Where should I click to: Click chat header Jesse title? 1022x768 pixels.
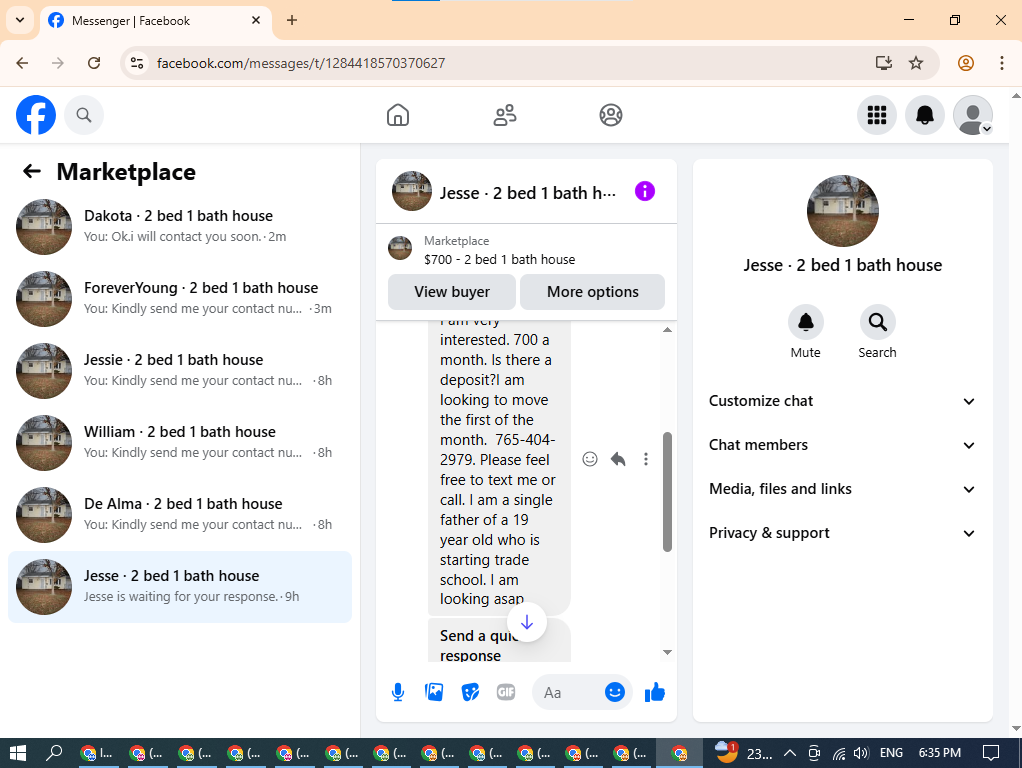[x=528, y=193]
